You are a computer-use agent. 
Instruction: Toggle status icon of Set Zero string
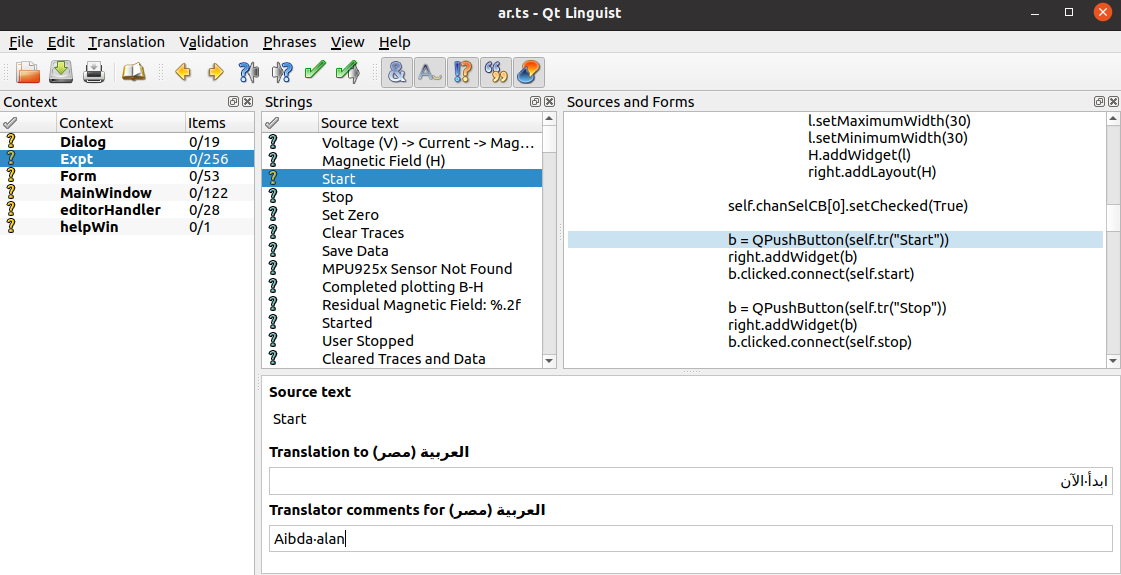(x=272, y=215)
